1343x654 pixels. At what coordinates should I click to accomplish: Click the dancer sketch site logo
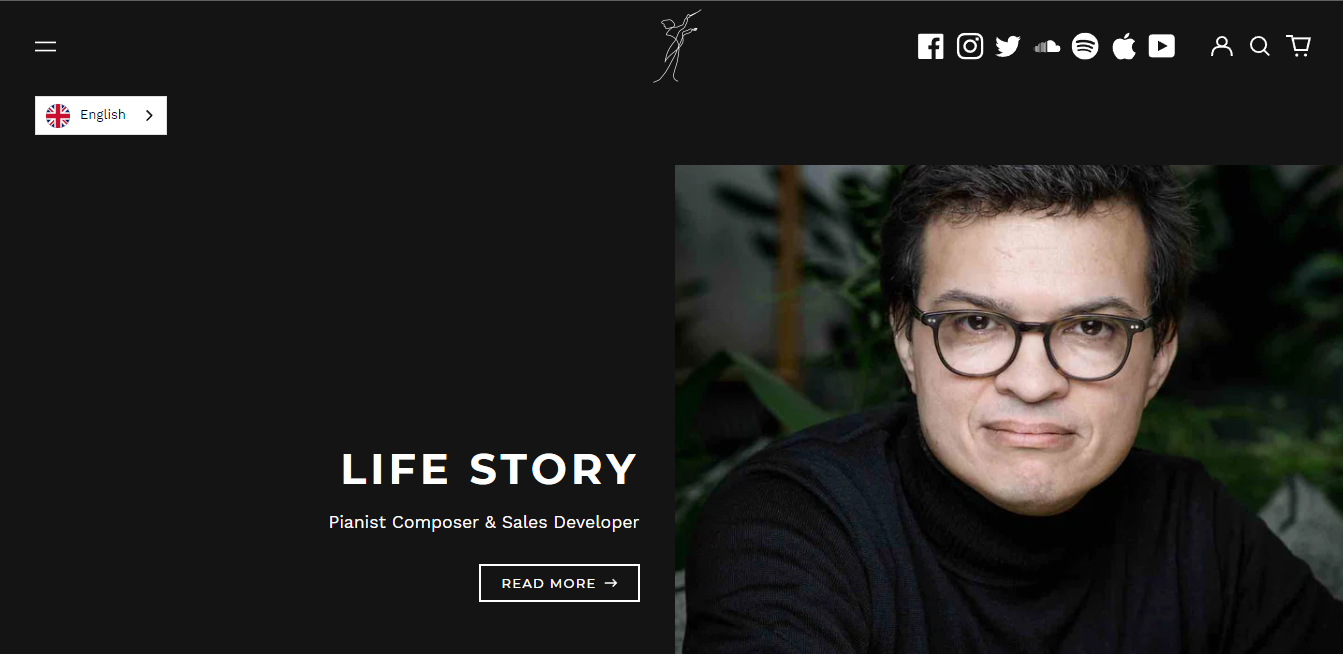pyautogui.click(x=677, y=46)
